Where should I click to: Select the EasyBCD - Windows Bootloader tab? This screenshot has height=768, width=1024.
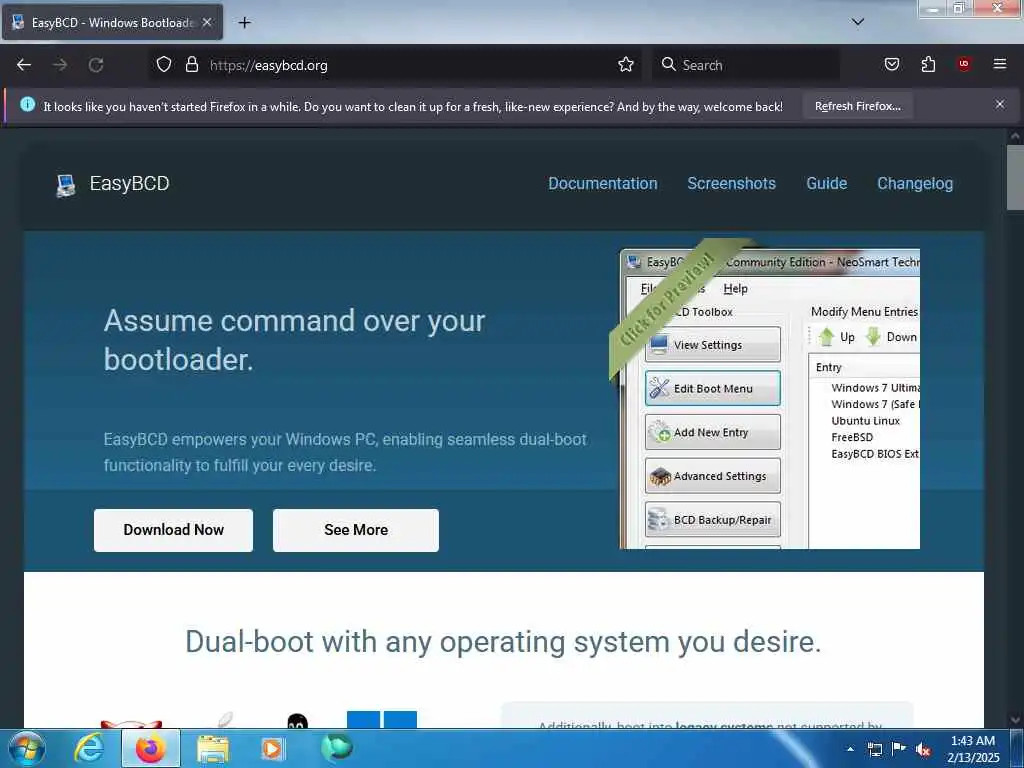click(112, 23)
